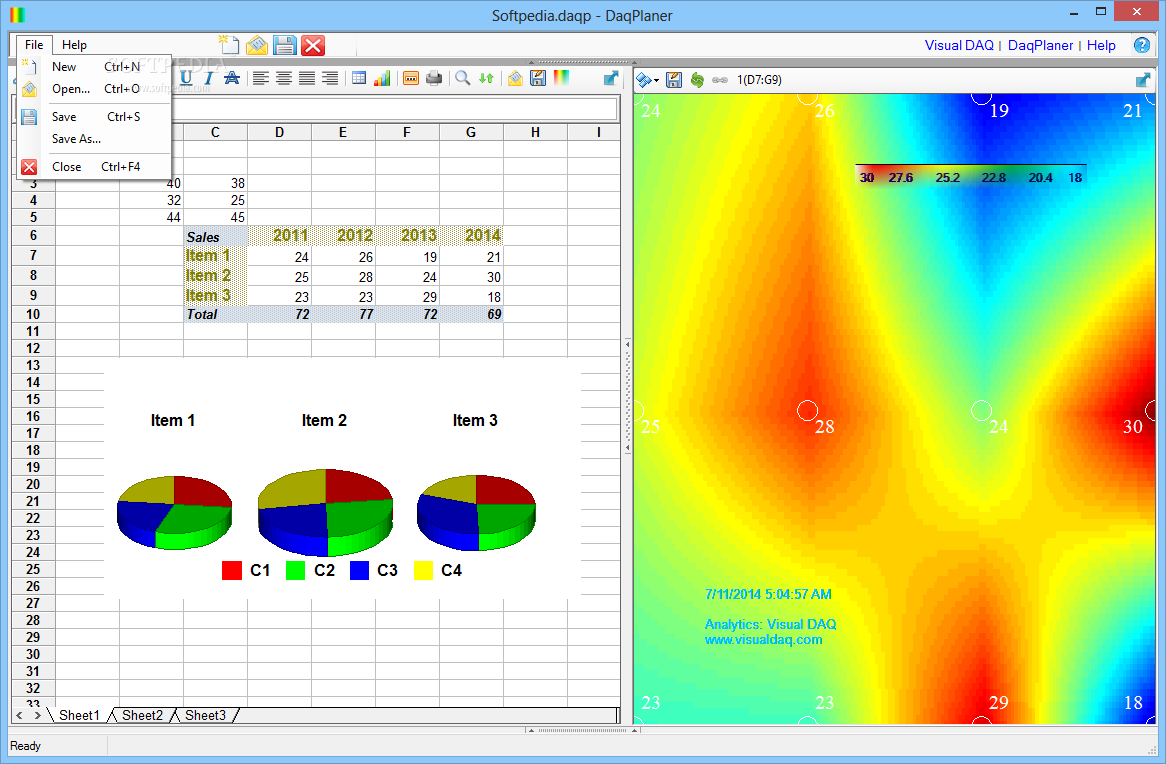The width and height of the screenshot is (1166, 764).
Task: Click the Item 1 pie chart
Action: coord(175,513)
